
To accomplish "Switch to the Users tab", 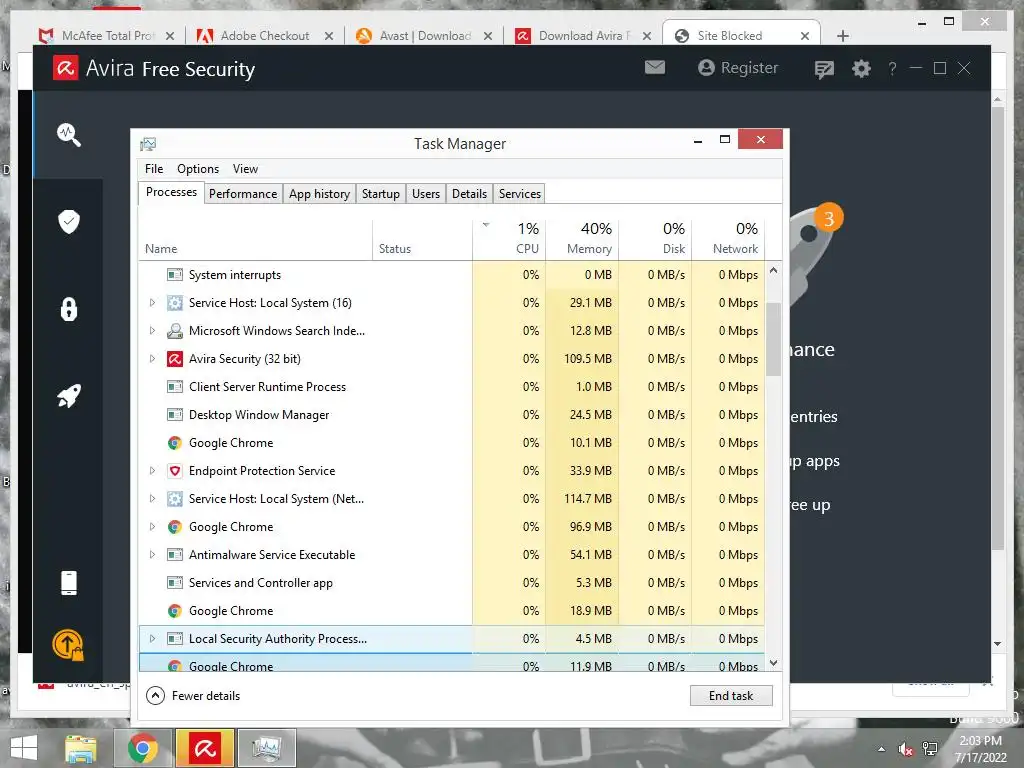I will point(426,194).
